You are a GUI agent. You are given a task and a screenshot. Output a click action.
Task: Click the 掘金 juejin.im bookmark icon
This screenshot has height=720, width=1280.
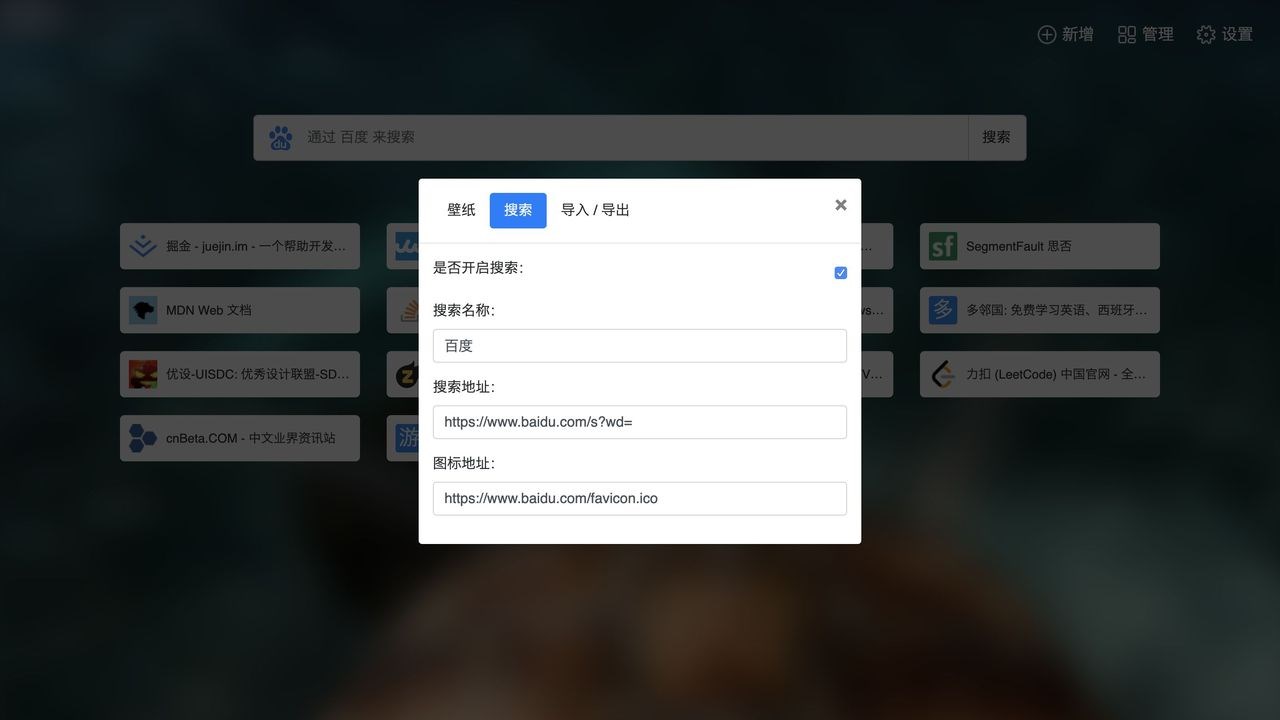tap(143, 246)
